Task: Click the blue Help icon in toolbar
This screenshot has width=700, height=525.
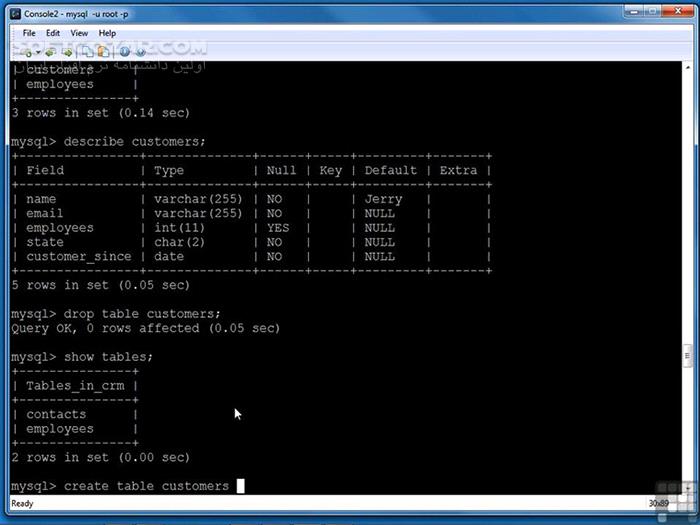Action: 141,52
